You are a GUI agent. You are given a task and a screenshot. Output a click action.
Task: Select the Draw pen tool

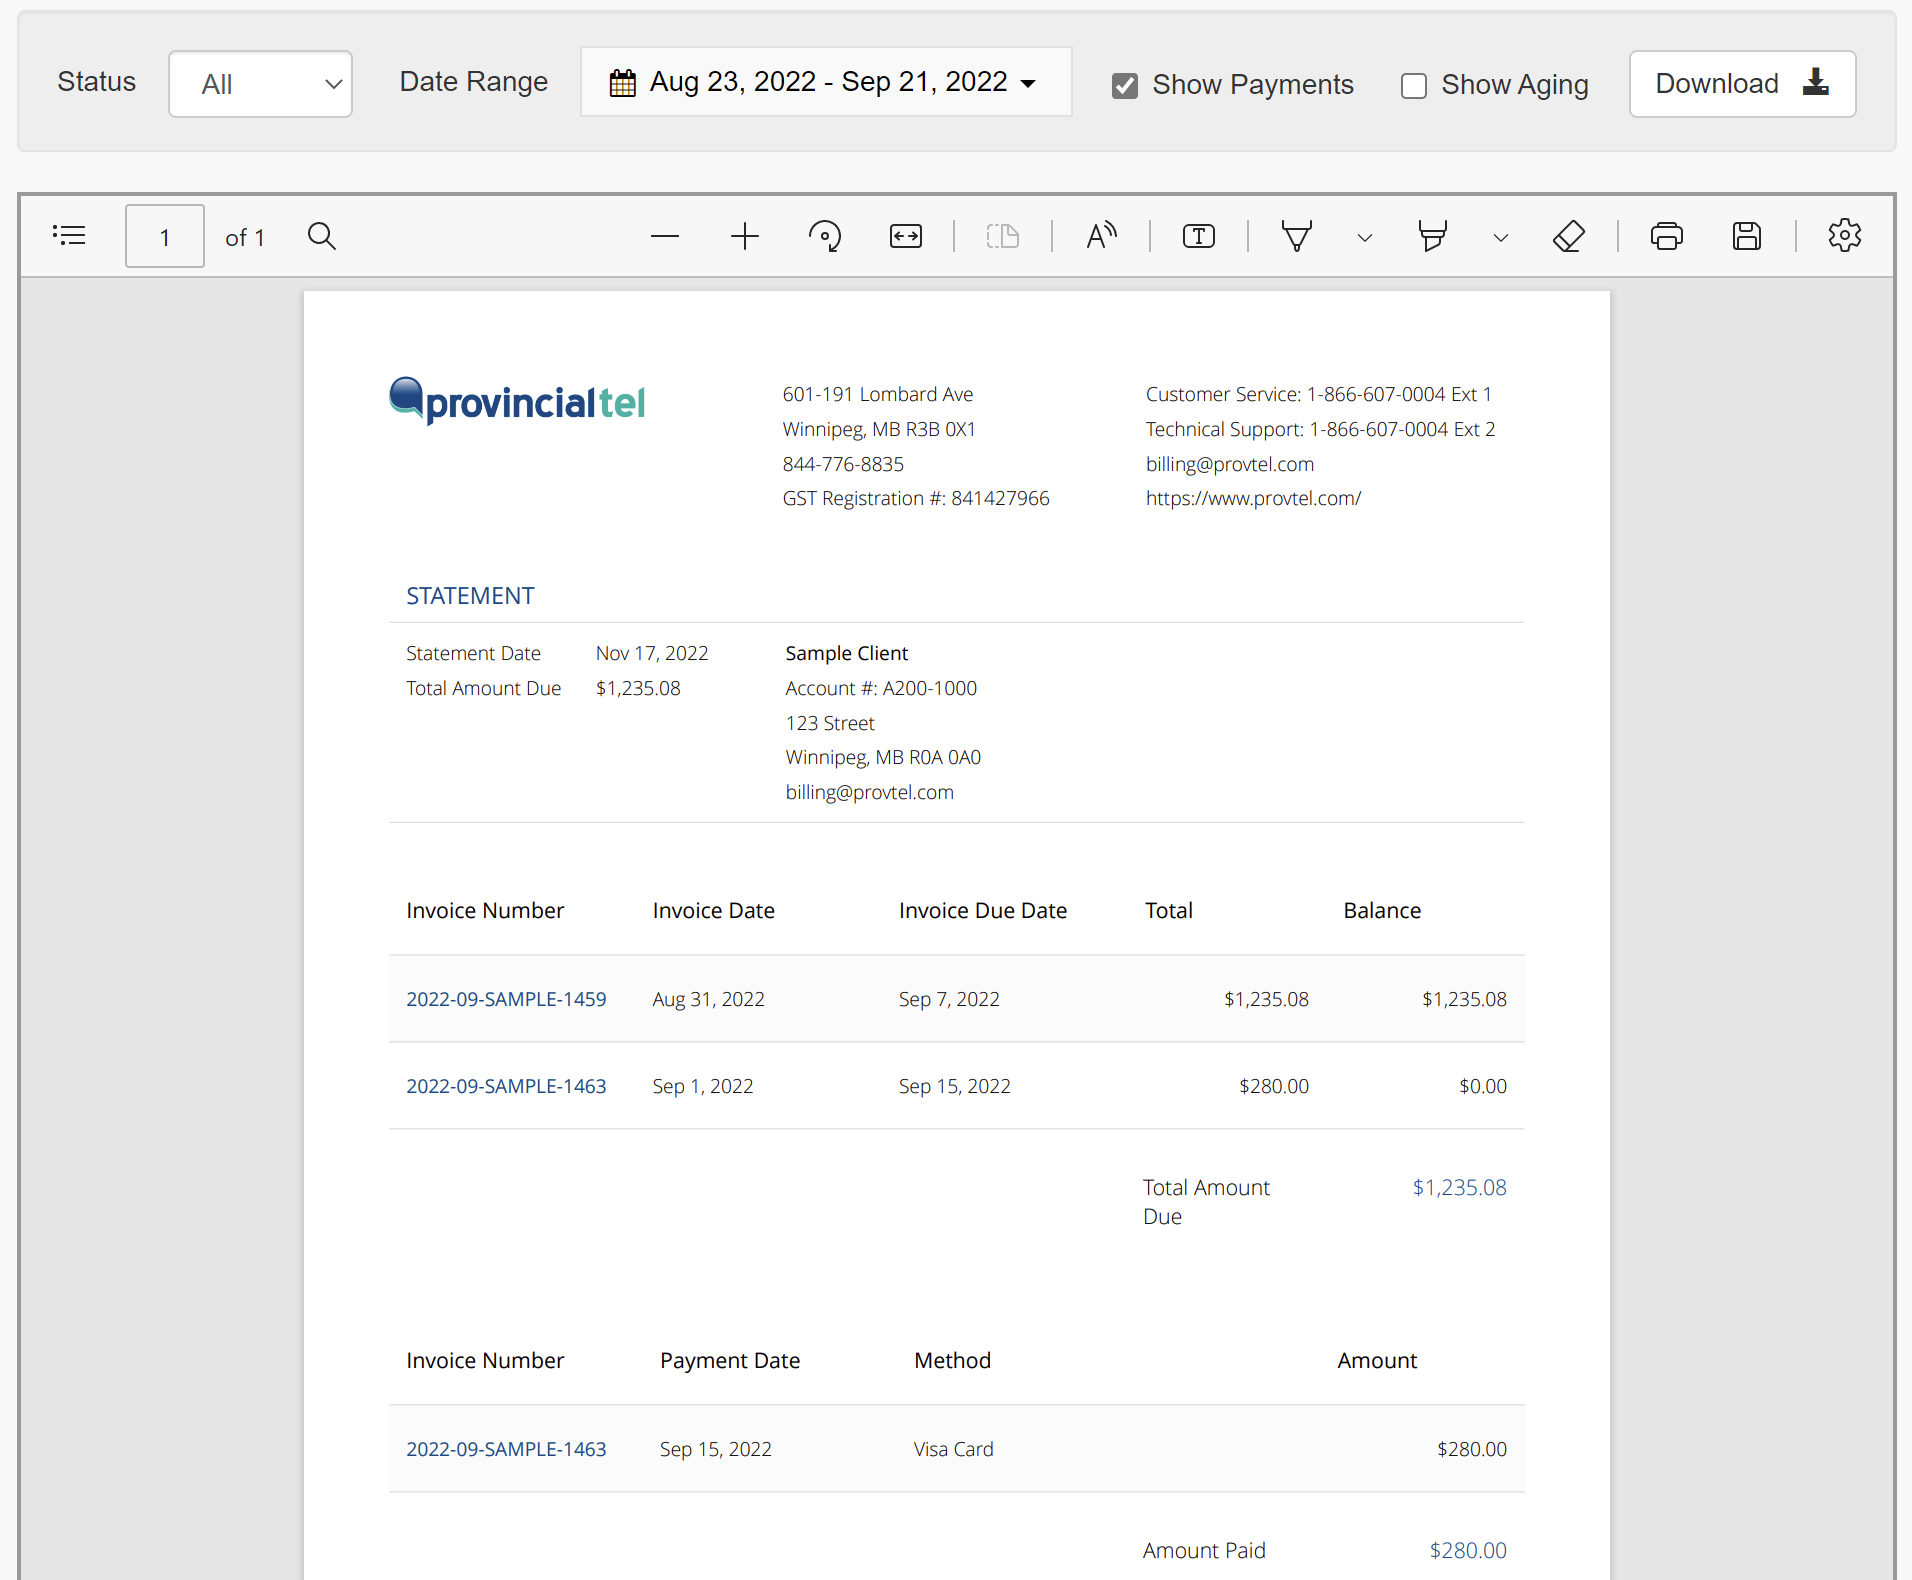(x=1297, y=236)
